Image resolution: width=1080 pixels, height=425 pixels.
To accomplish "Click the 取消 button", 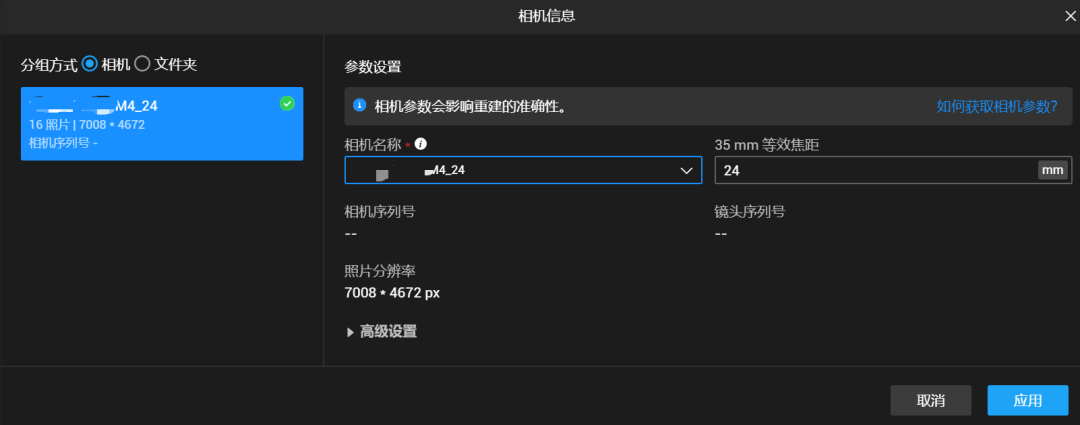I will [931, 400].
